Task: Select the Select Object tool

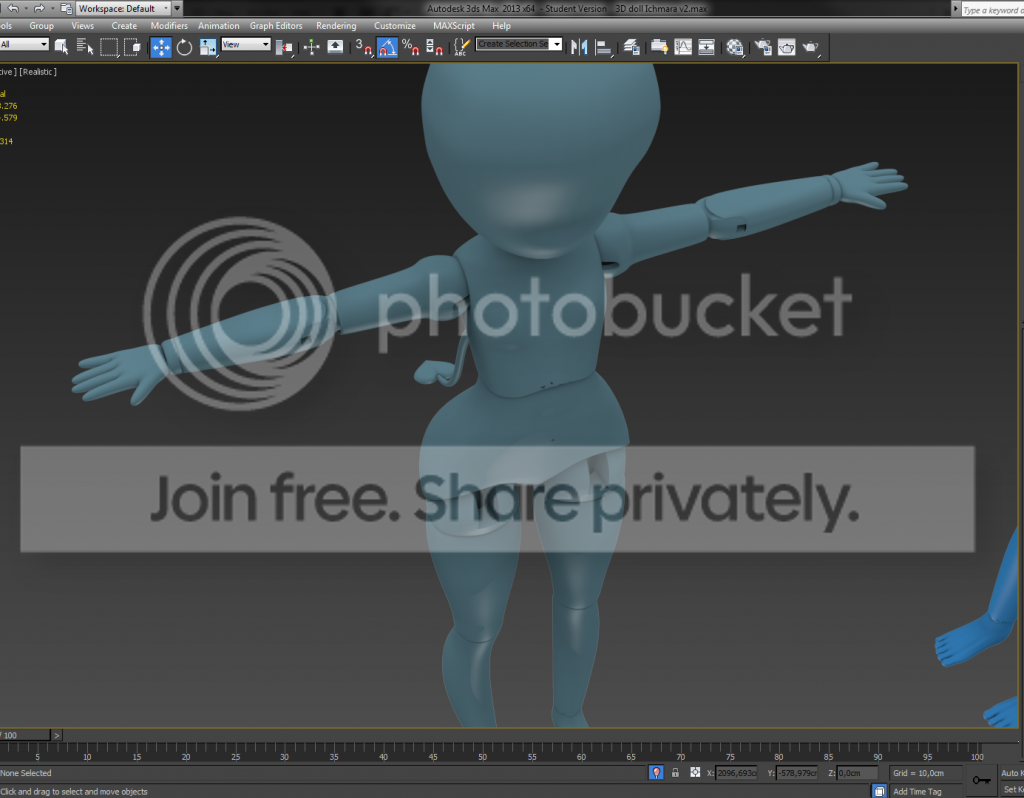Action: point(61,47)
